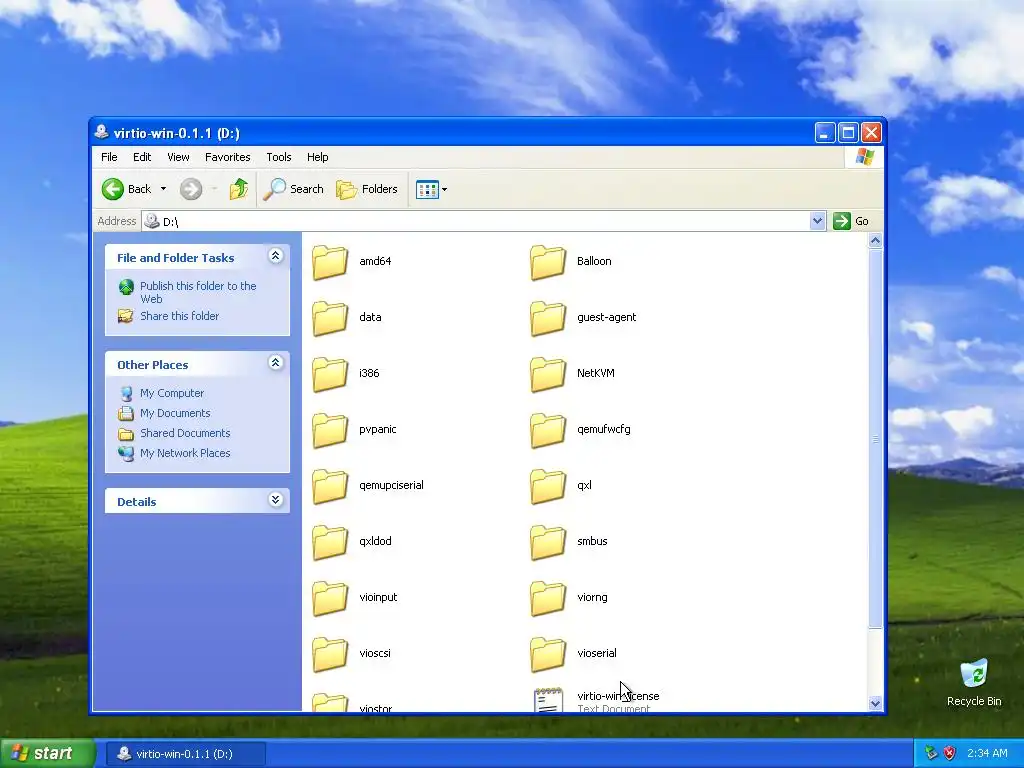
Task: Select the vioscsi folder icon
Action: (330, 654)
